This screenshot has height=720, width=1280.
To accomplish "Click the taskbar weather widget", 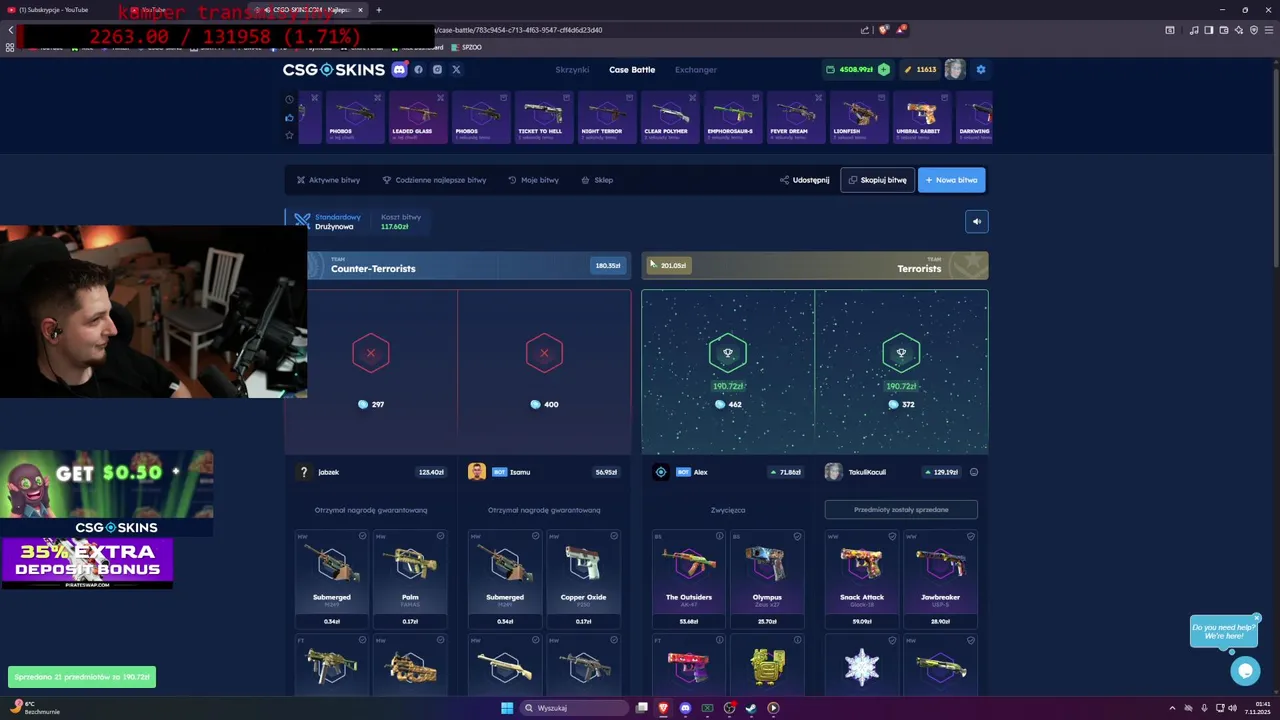I will [35, 708].
